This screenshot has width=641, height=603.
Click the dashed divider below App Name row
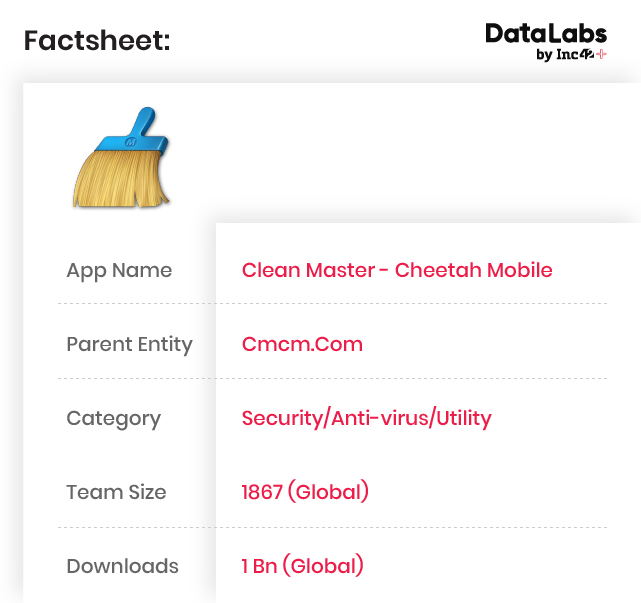332,303
